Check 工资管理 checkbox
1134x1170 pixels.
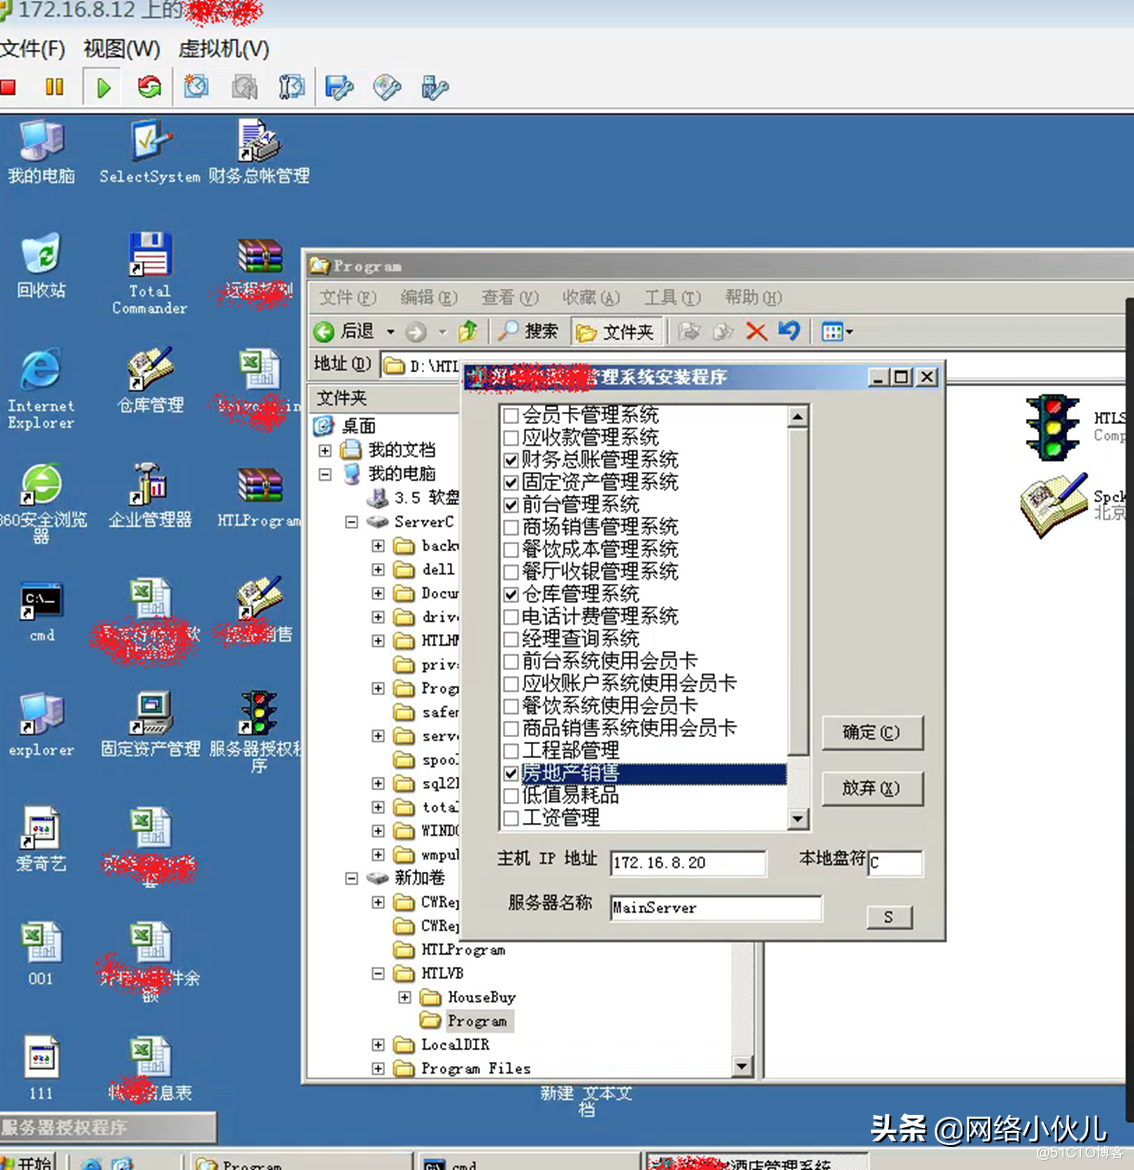tap(511, 818)
